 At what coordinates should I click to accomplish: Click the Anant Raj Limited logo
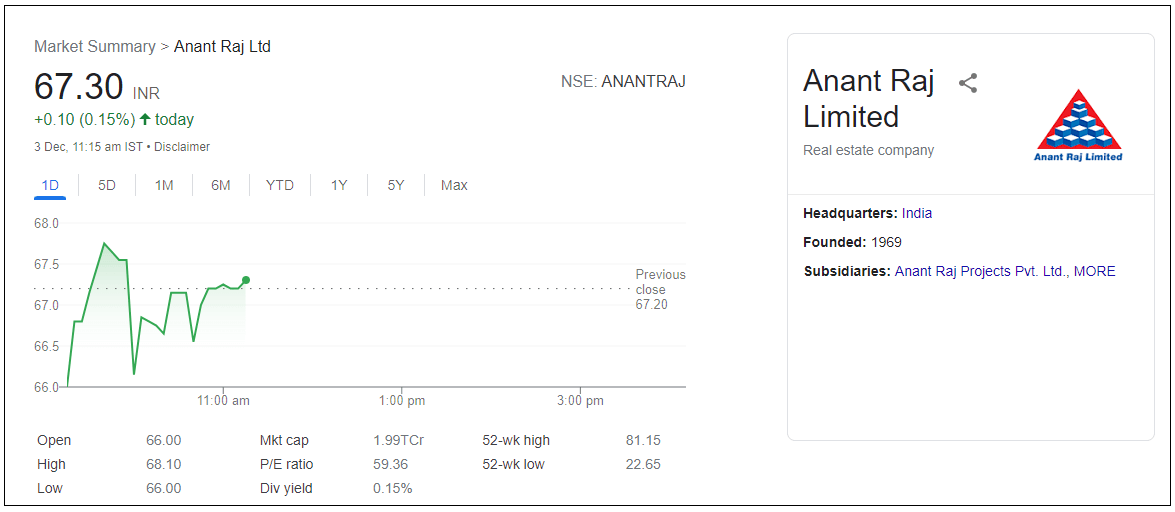(1078, 125)
